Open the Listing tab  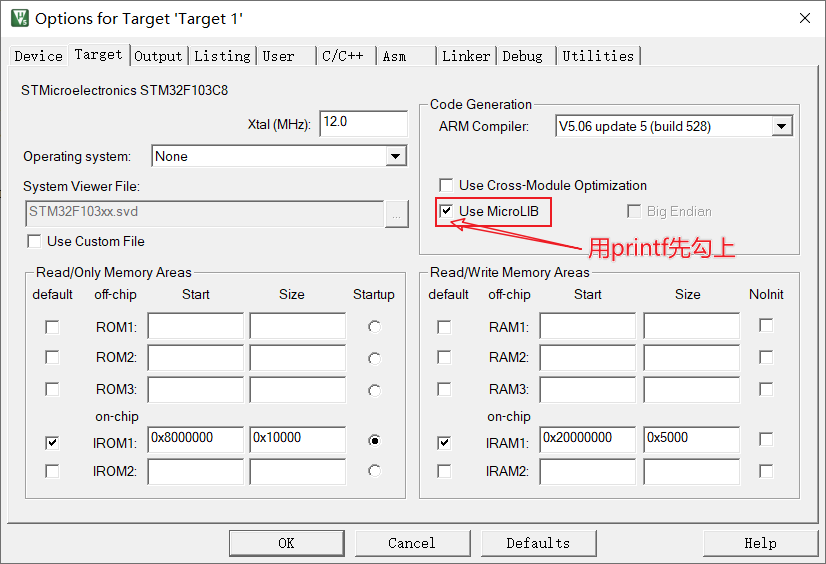[222, 56]
